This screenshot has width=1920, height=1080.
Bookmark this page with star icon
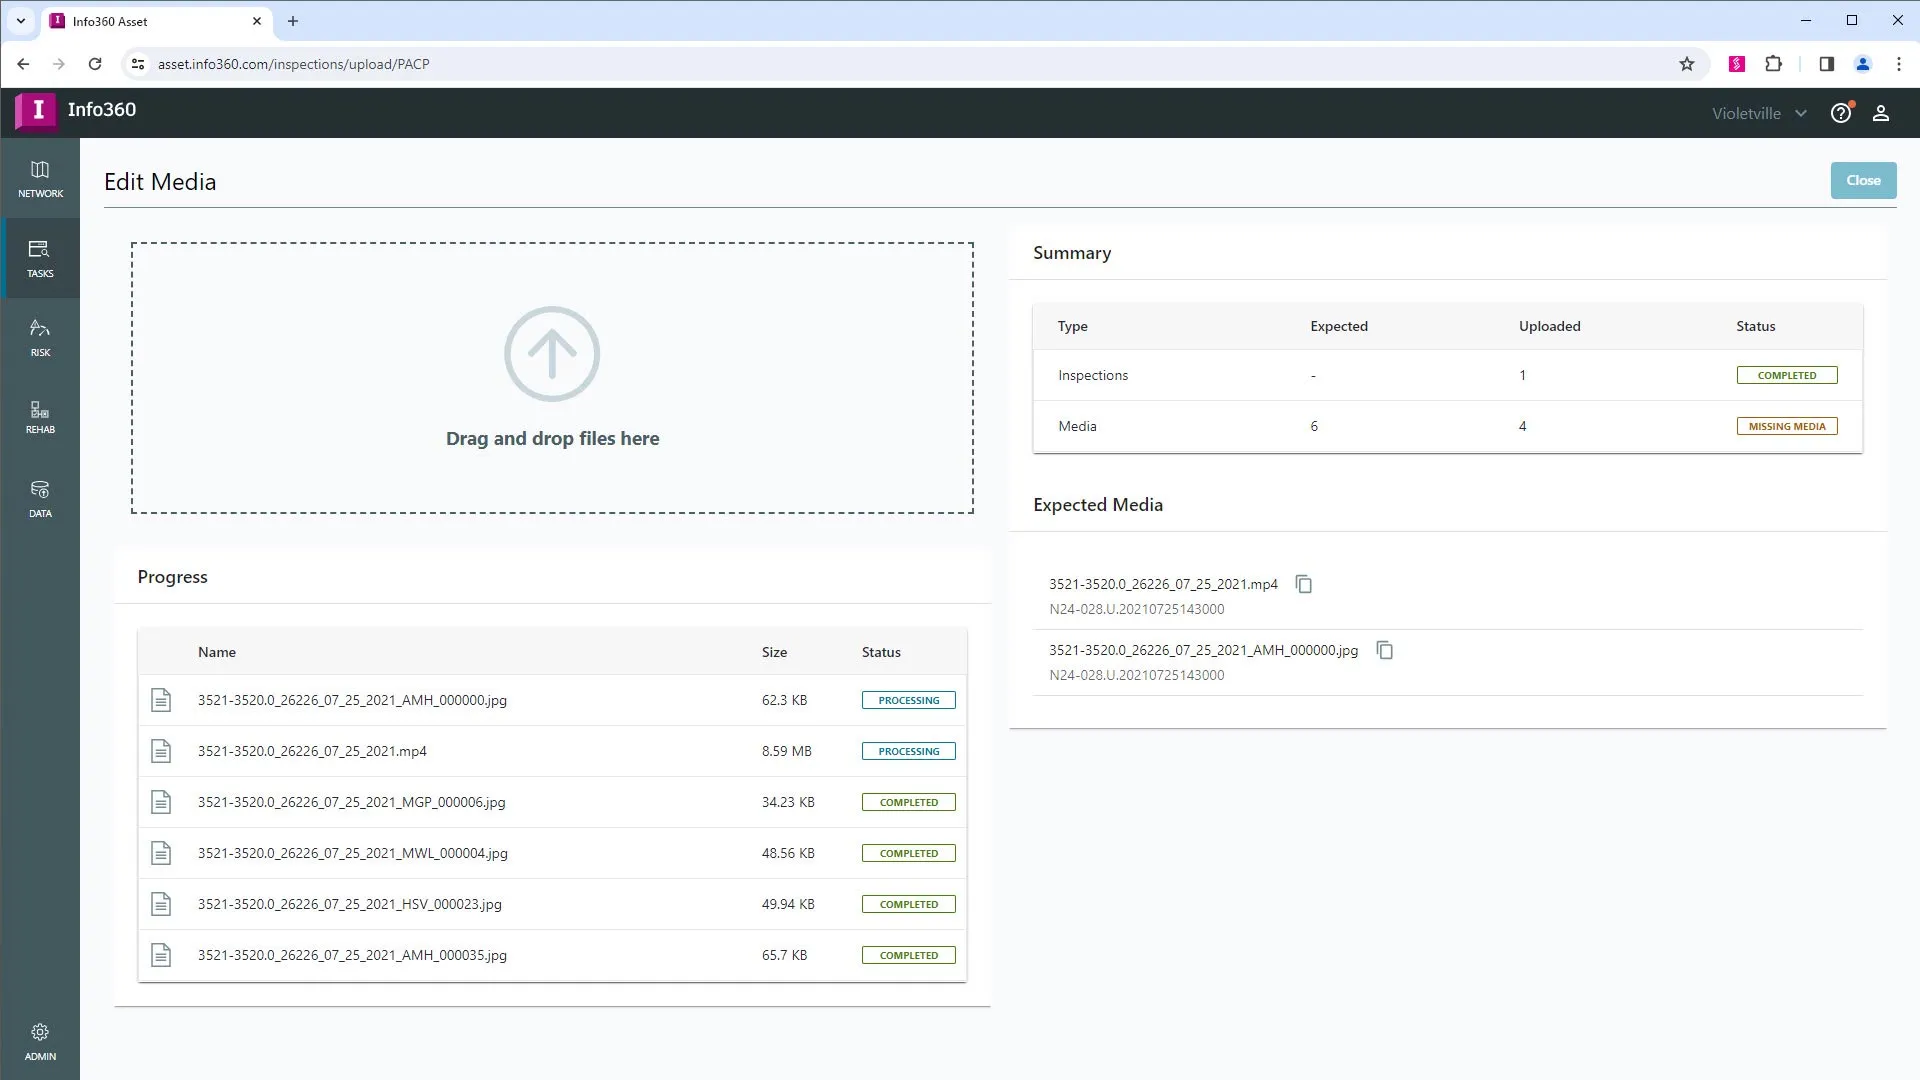click(x=1686, y=64)
